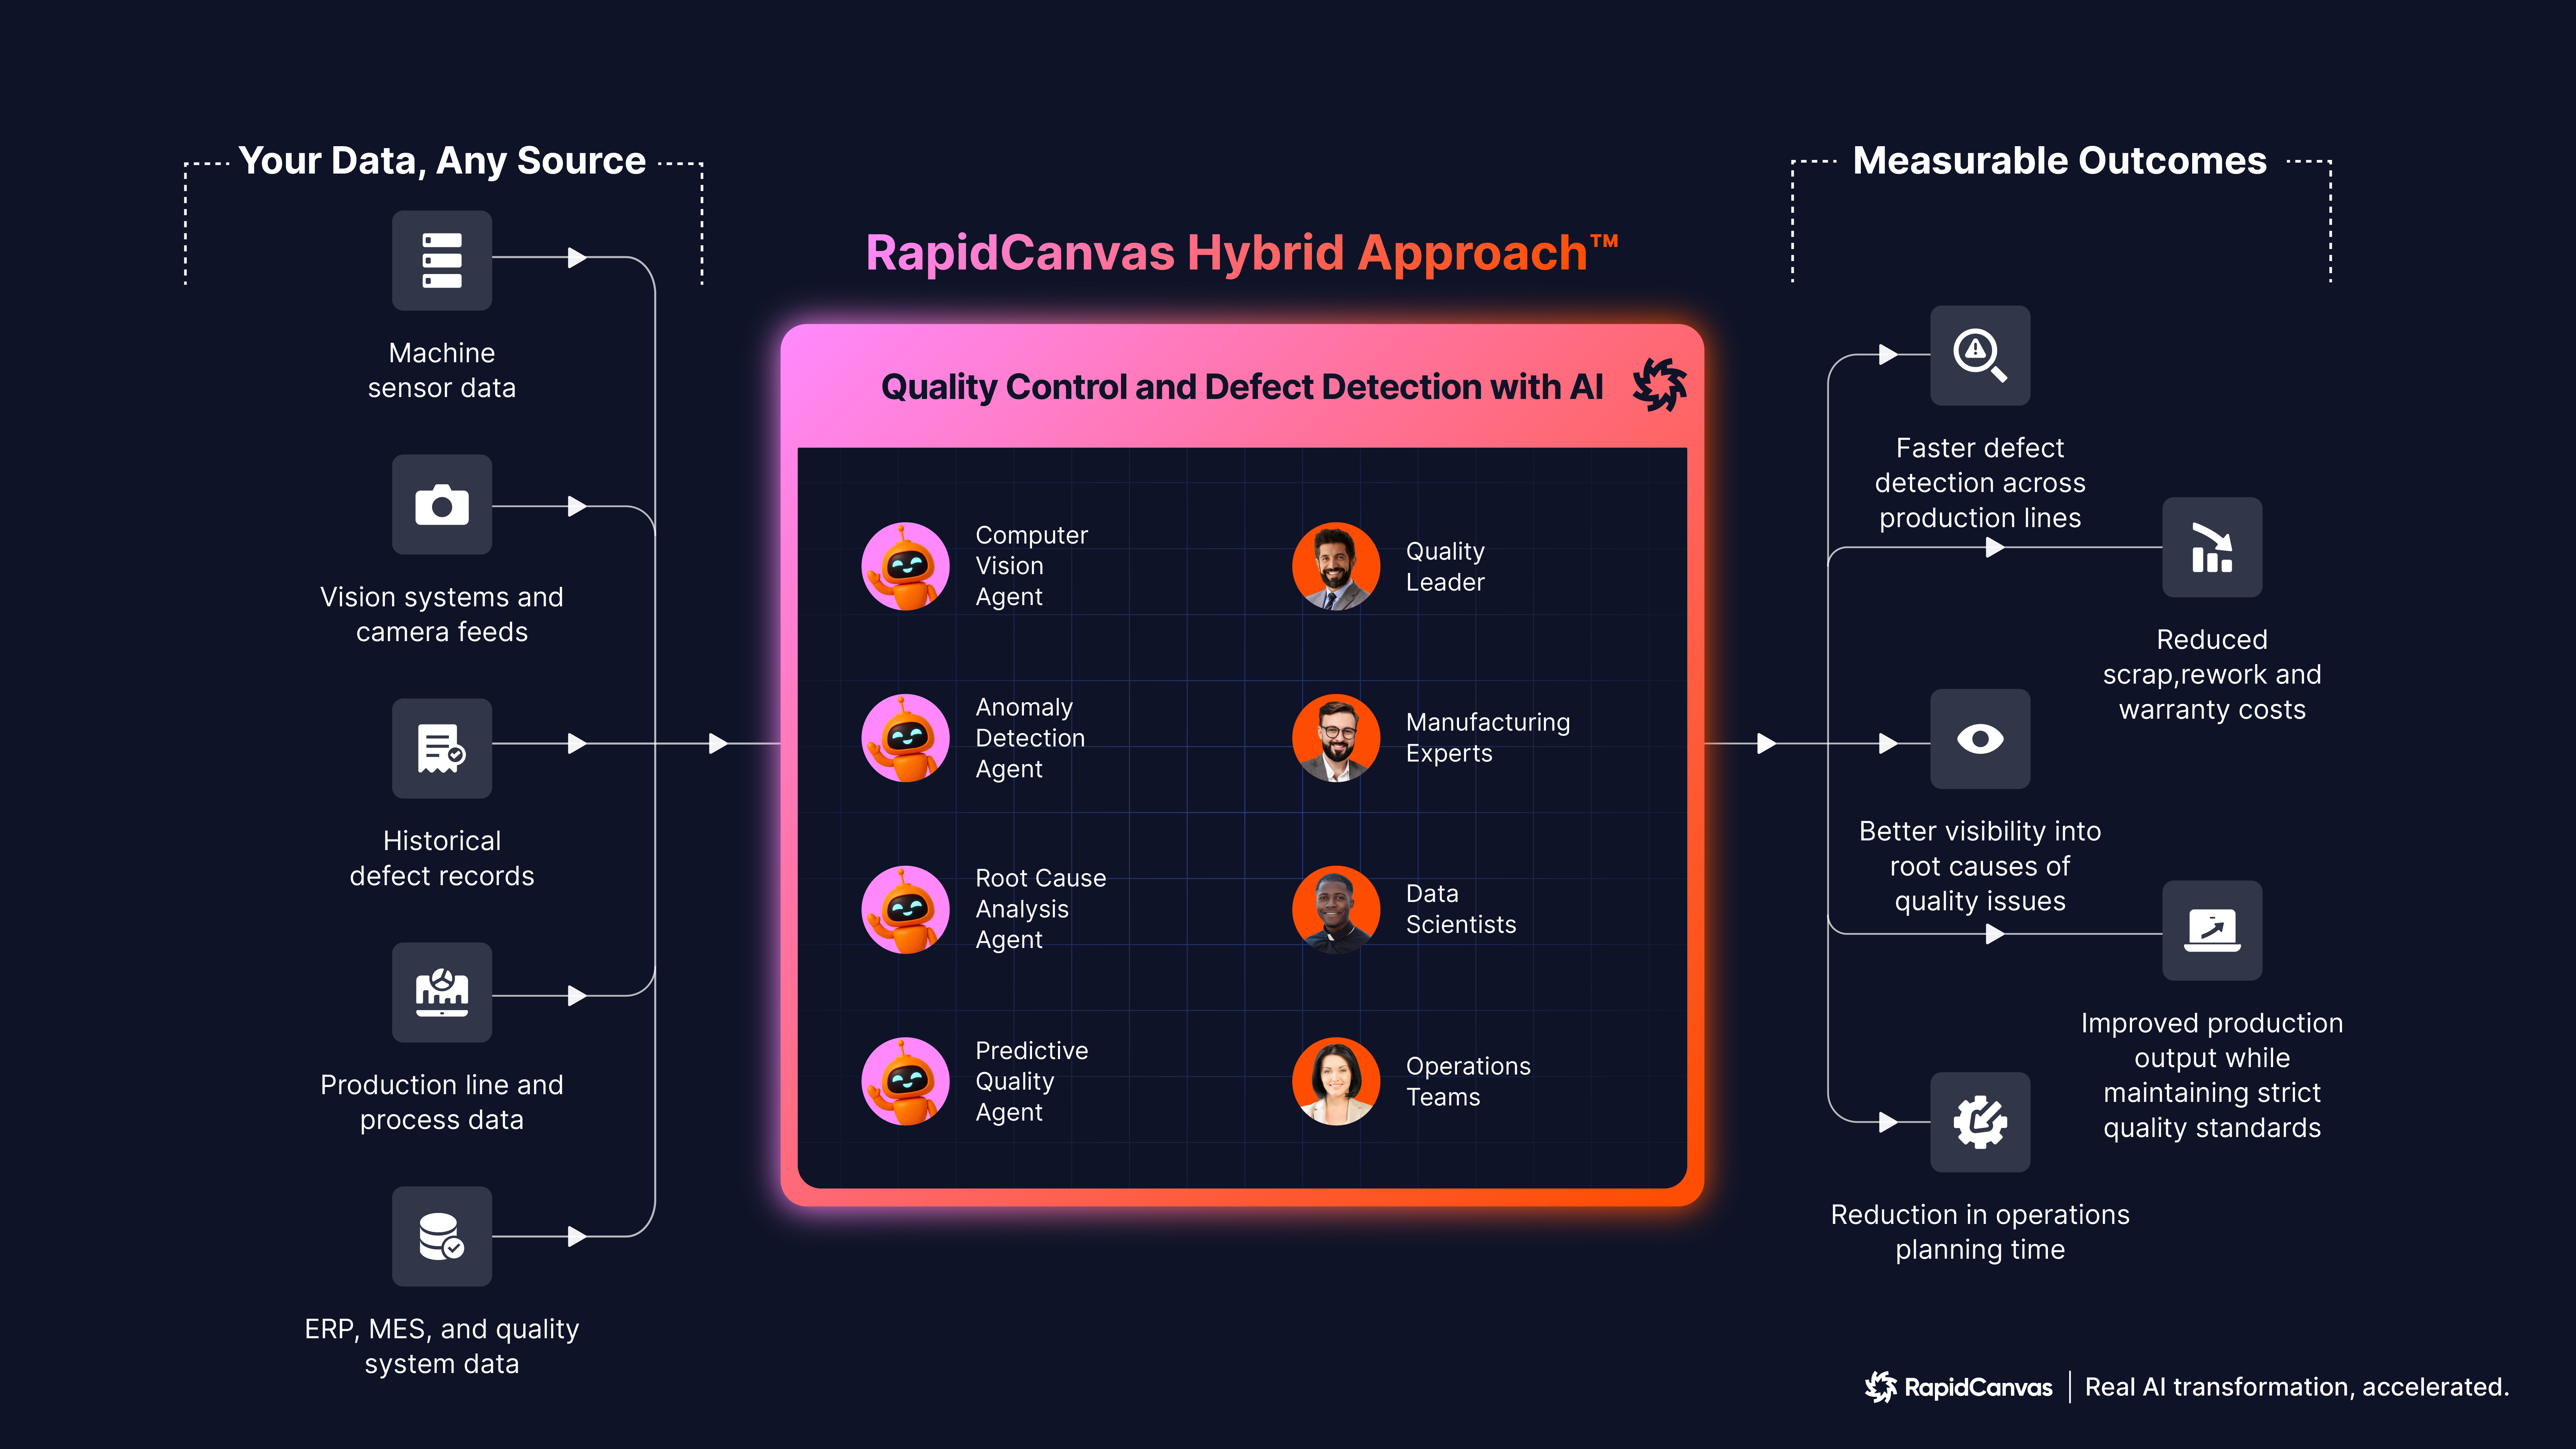Click the Quality Leader portrait
This screenshot has height=1449, width=2576.
[1335, 566]
